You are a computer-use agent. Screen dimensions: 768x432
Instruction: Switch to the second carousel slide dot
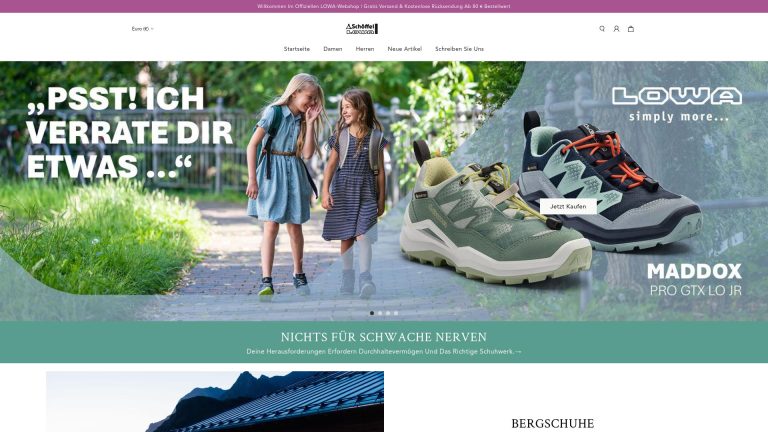point(380,313)
